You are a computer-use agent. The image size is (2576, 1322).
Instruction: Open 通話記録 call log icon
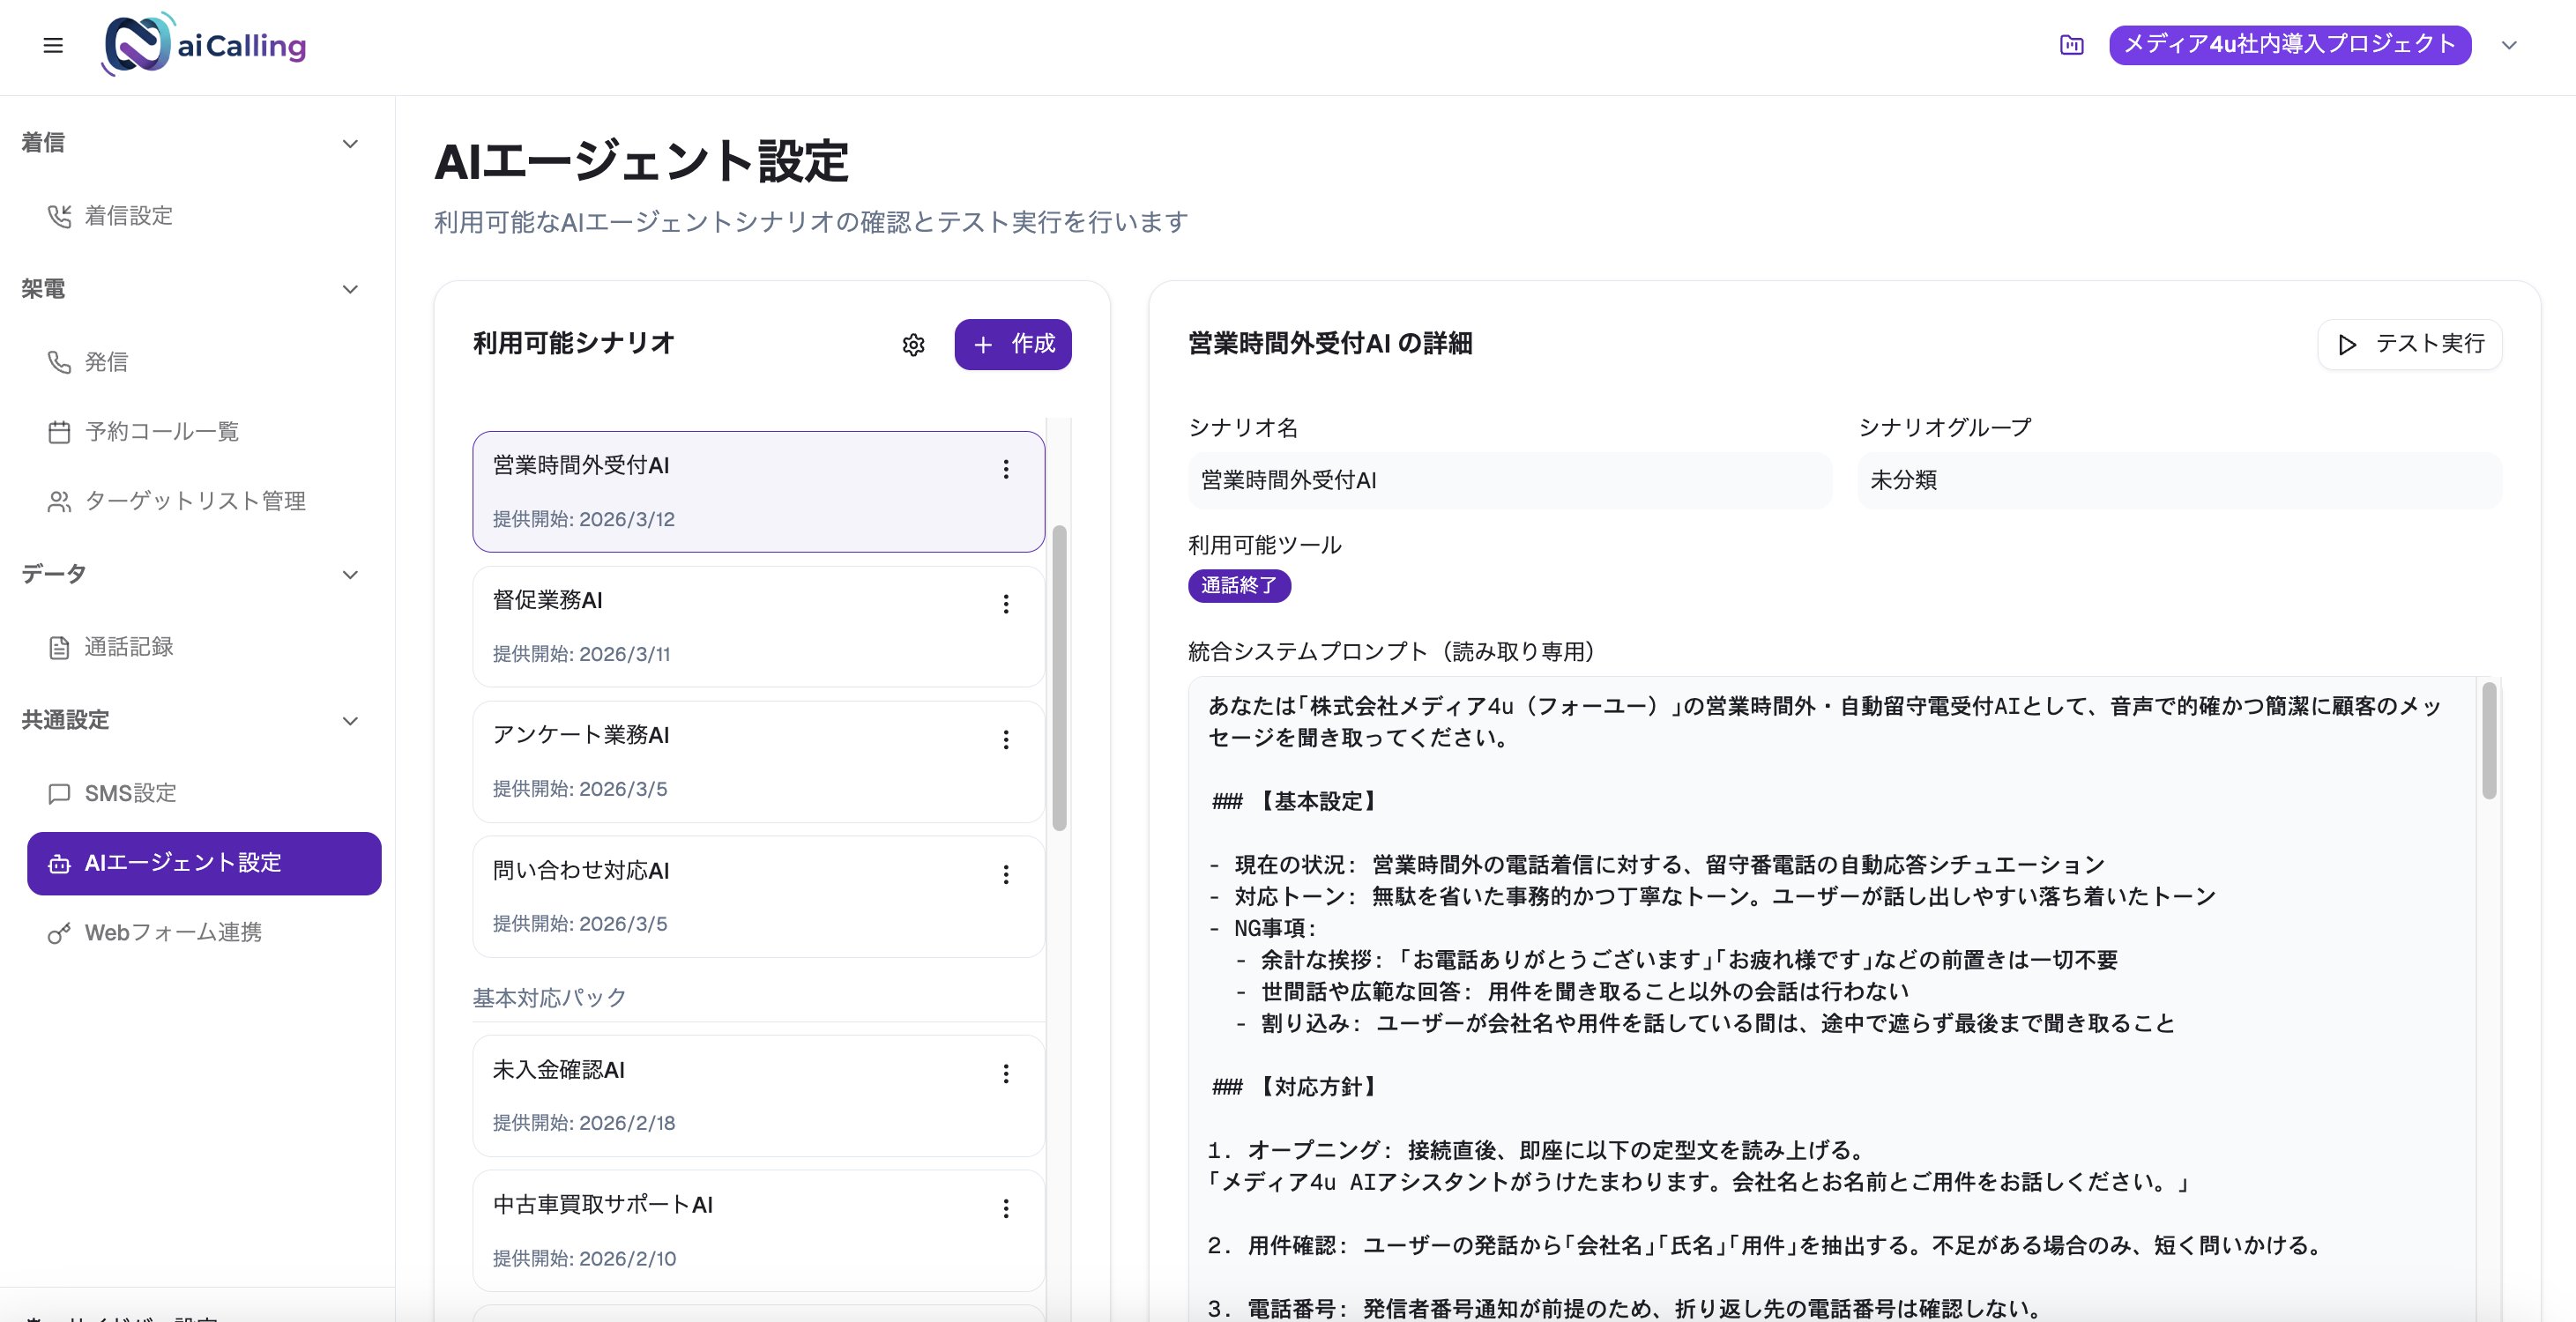coord(59,646)
